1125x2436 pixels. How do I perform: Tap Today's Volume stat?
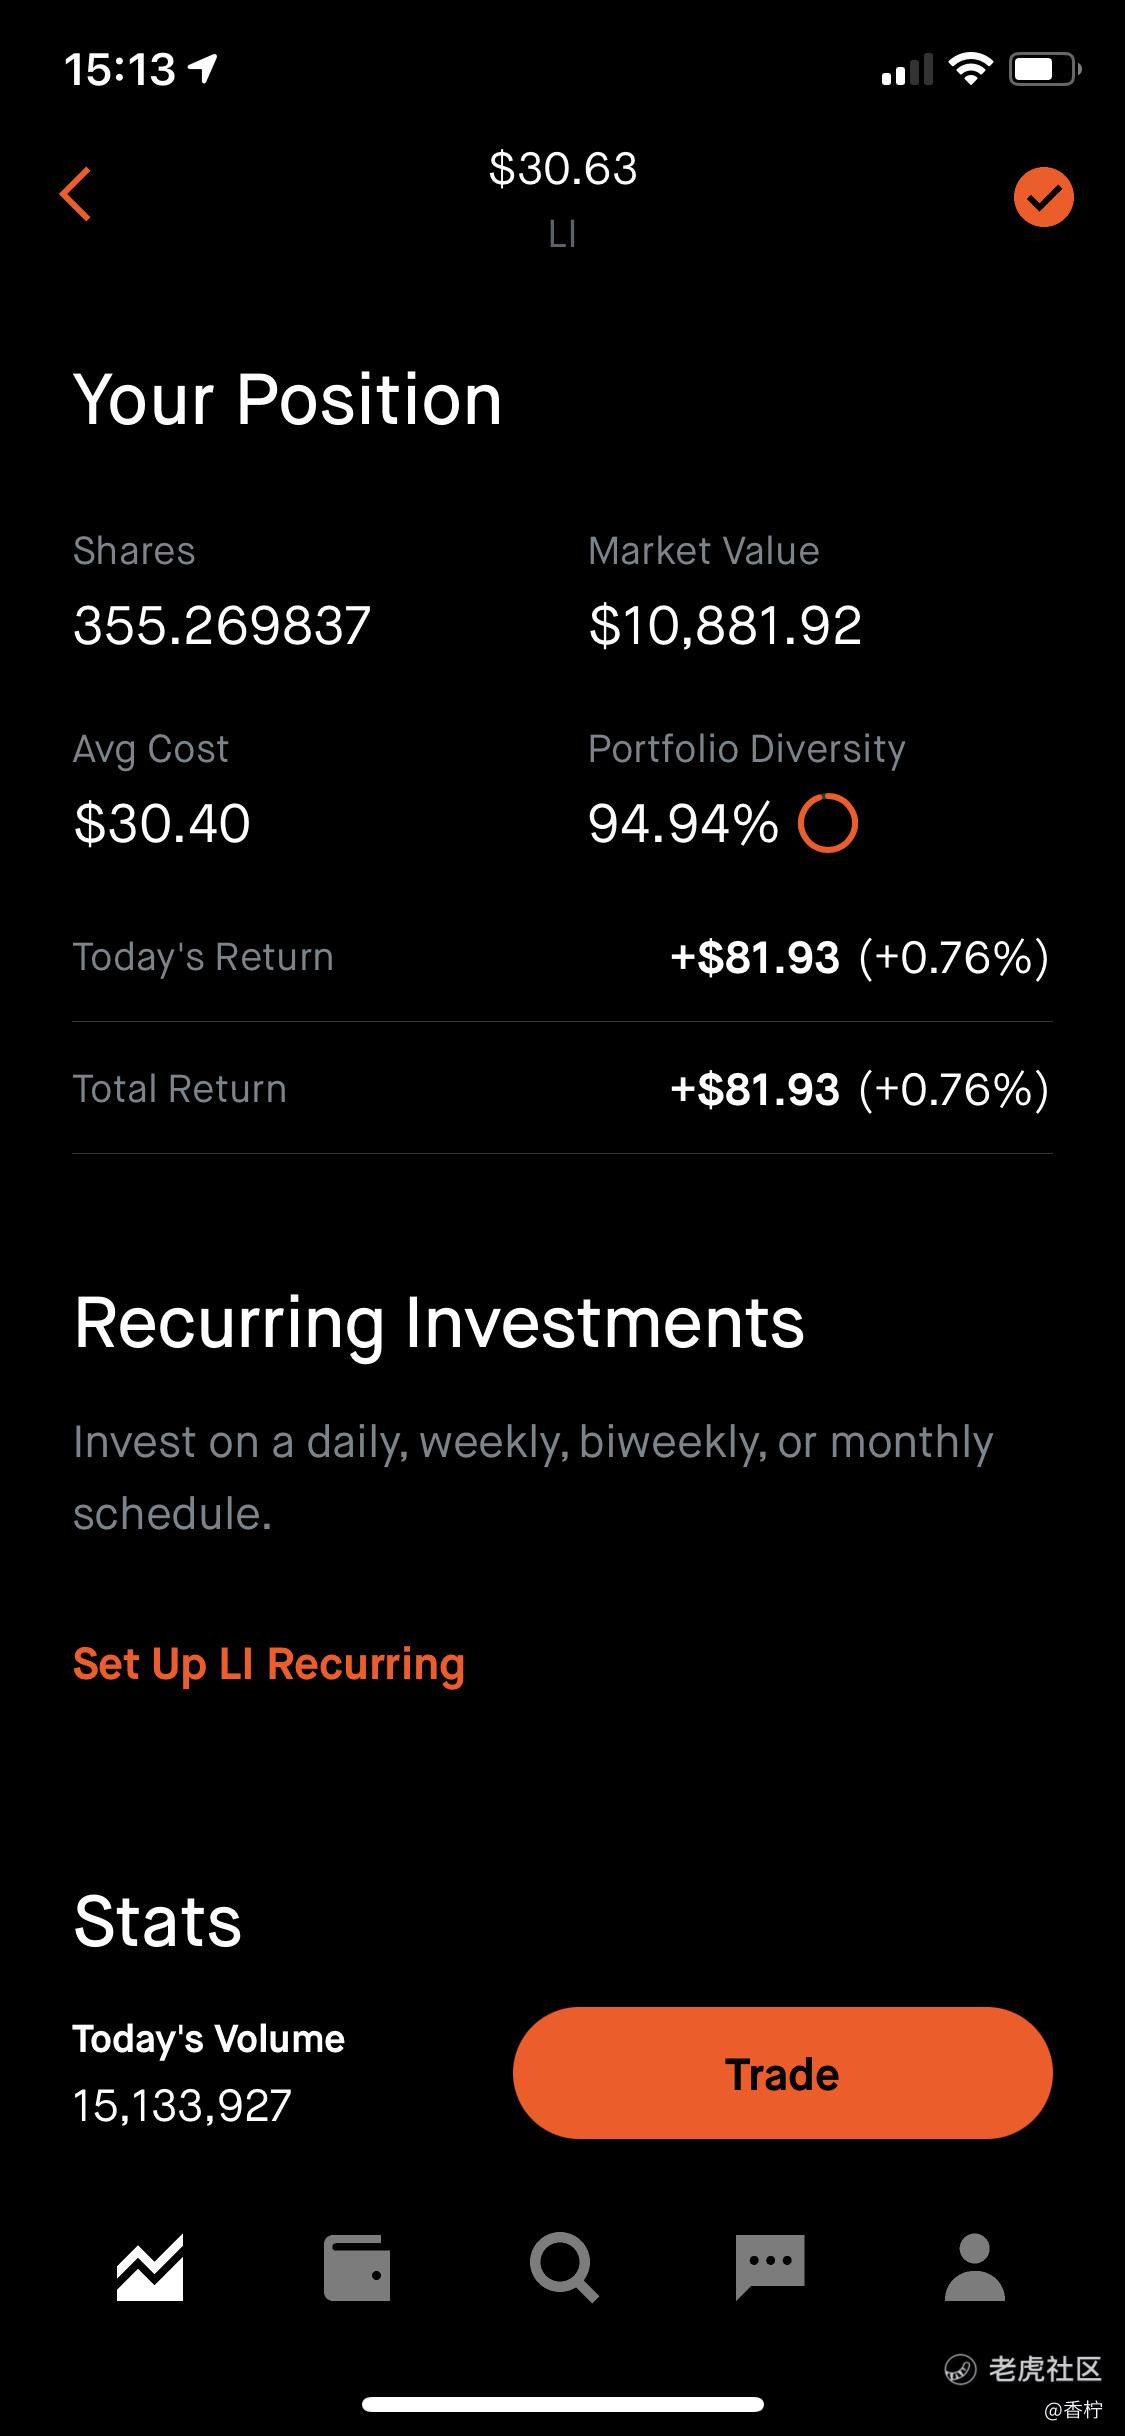209,2072
